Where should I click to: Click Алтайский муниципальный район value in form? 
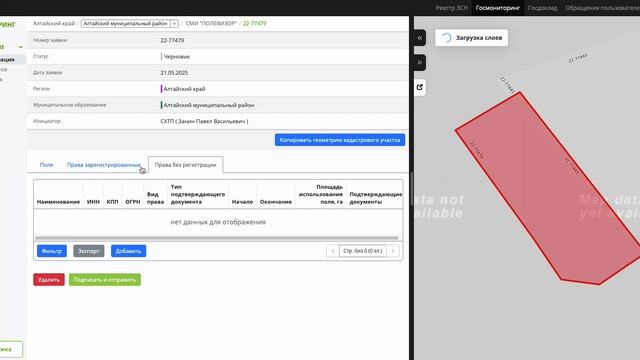coord(209,105)
